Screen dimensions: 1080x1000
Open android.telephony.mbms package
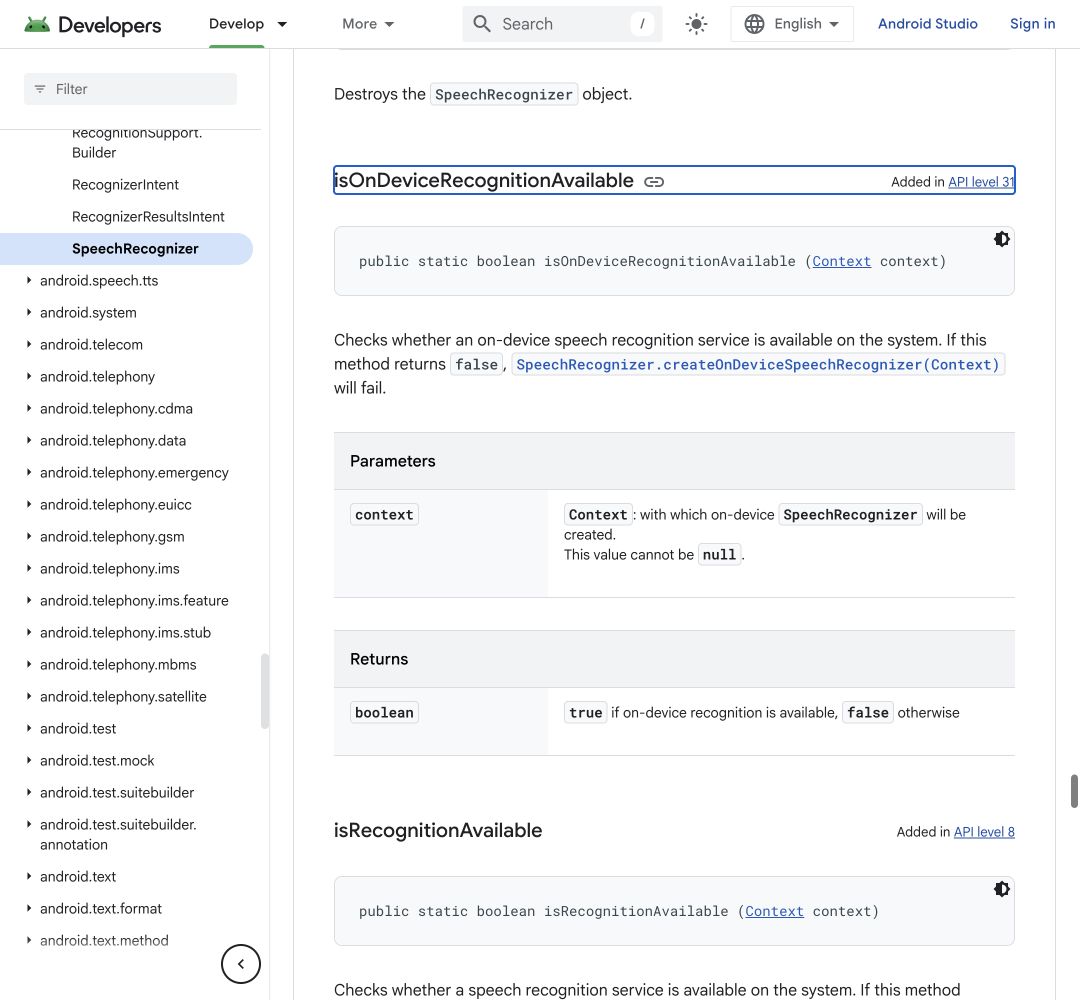click(118, 665)
